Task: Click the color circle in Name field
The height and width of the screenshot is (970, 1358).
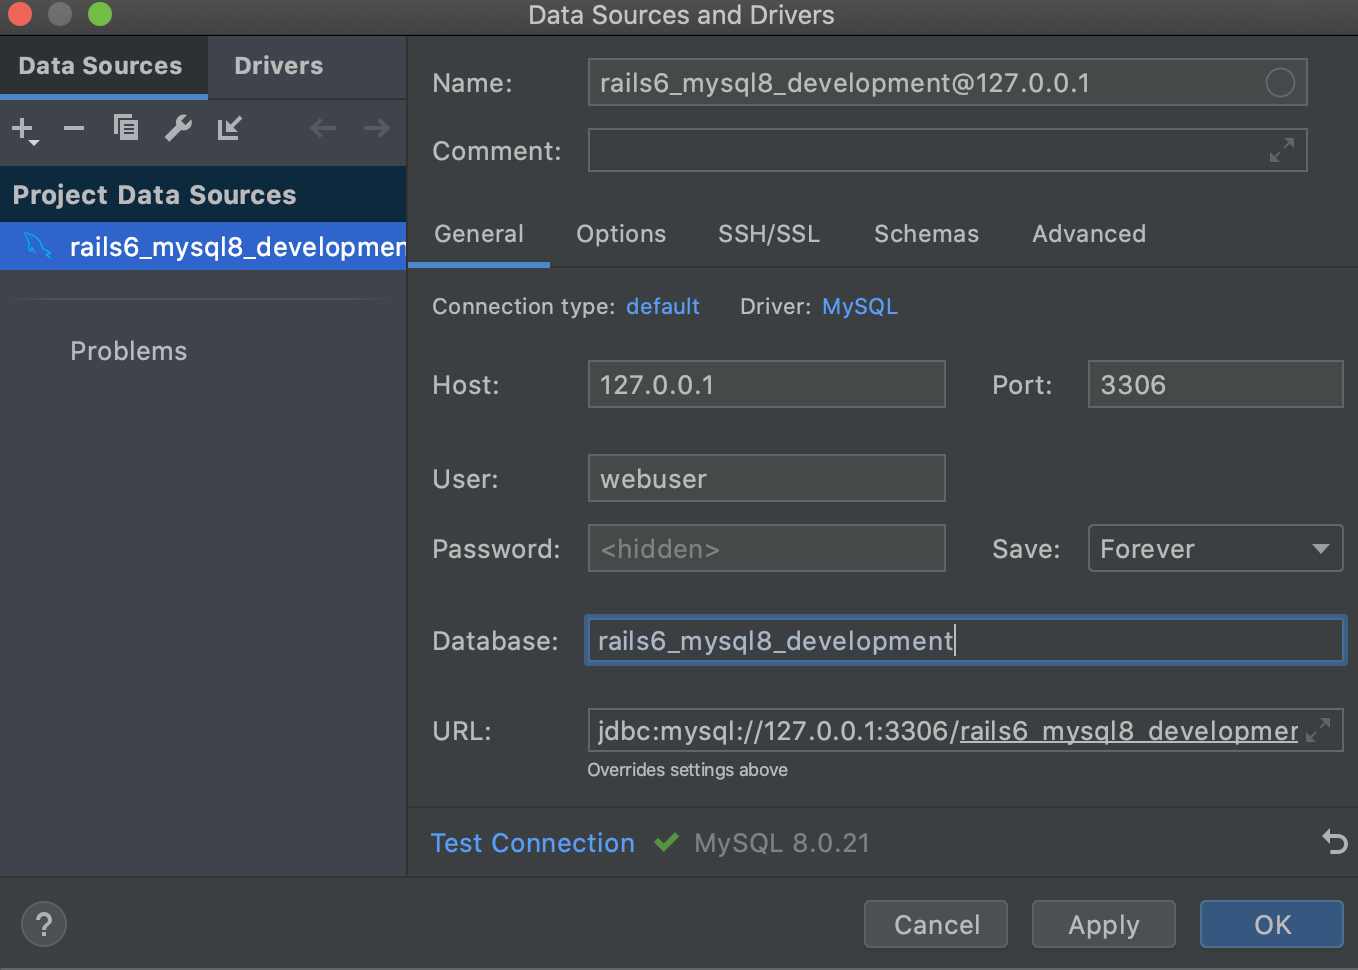Action: [1280, 83]
